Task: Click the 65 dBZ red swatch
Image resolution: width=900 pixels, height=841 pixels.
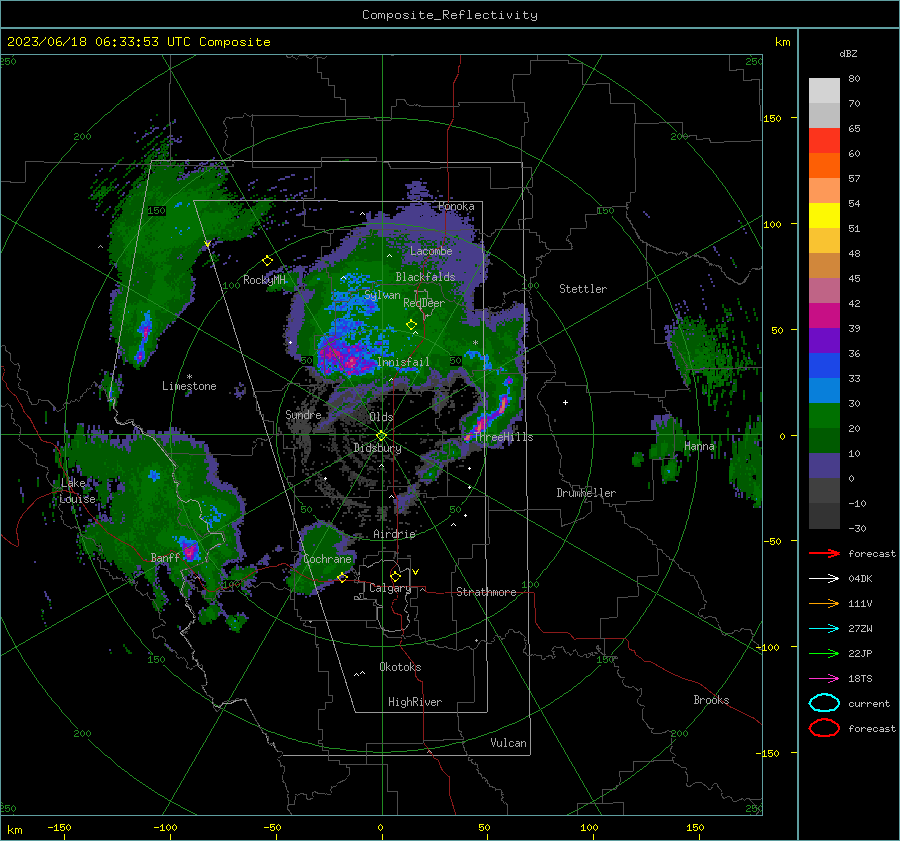Action: coord(824,141)
